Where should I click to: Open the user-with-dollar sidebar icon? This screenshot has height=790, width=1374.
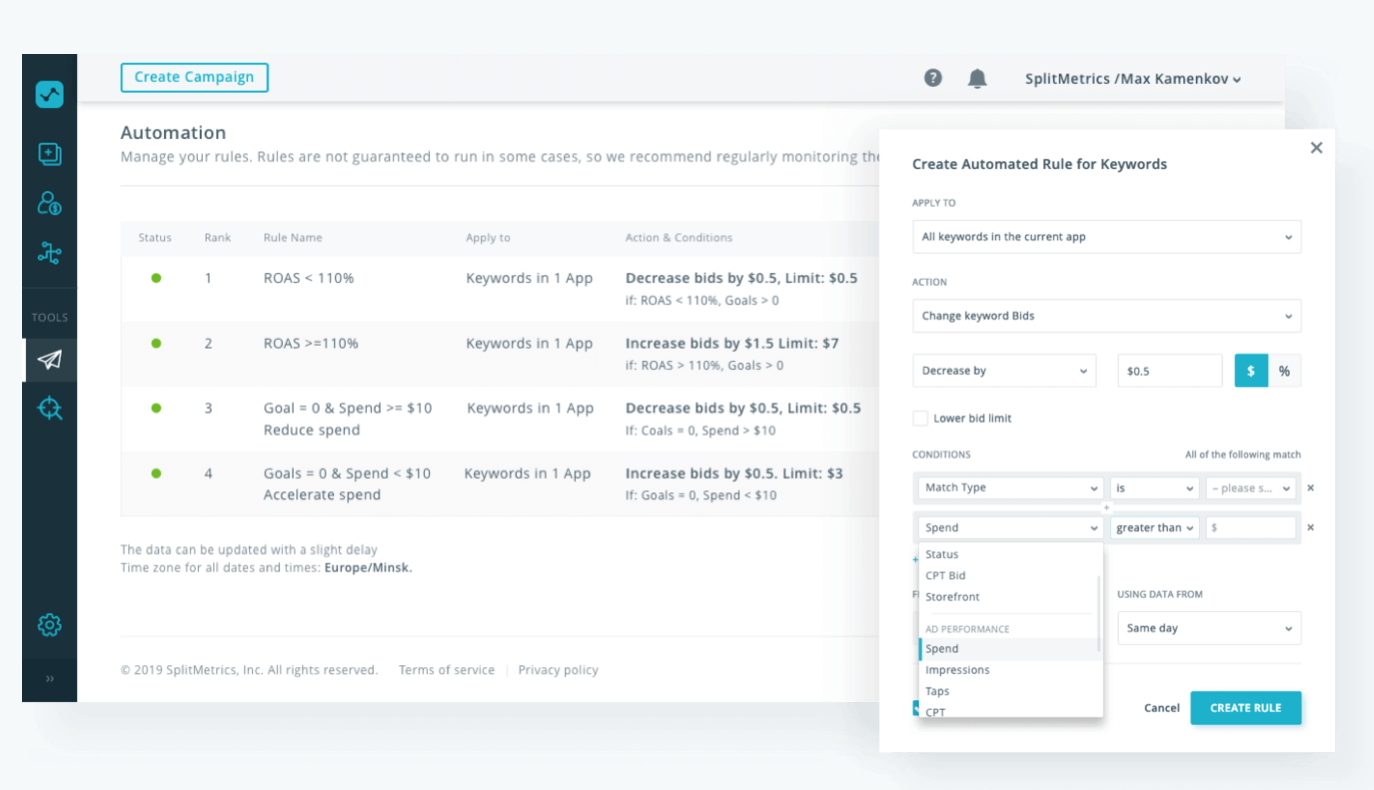tap(49, 203)
